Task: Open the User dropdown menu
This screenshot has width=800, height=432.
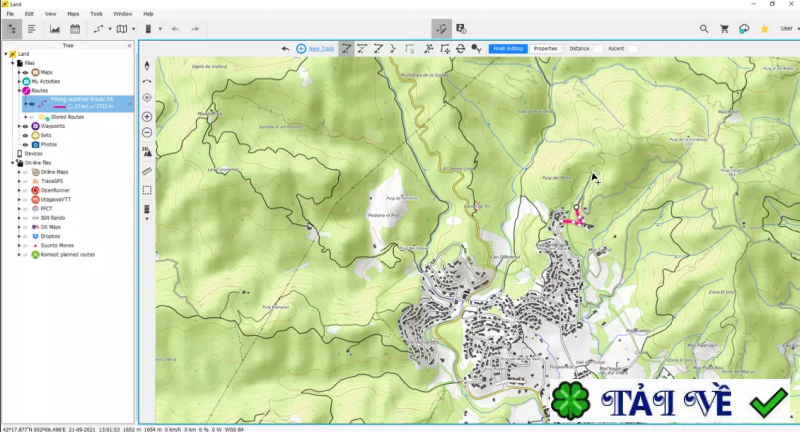Action: coord(788,29)
